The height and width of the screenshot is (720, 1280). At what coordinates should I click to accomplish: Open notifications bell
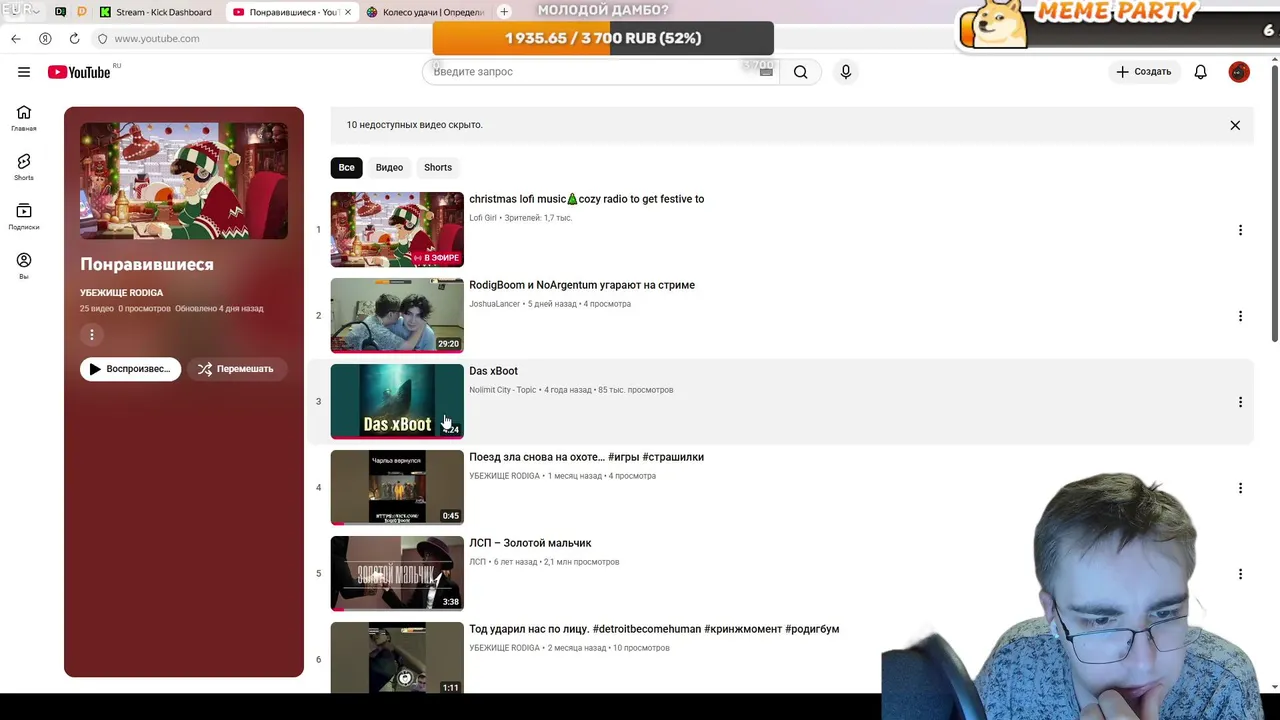click(1201, 72)
